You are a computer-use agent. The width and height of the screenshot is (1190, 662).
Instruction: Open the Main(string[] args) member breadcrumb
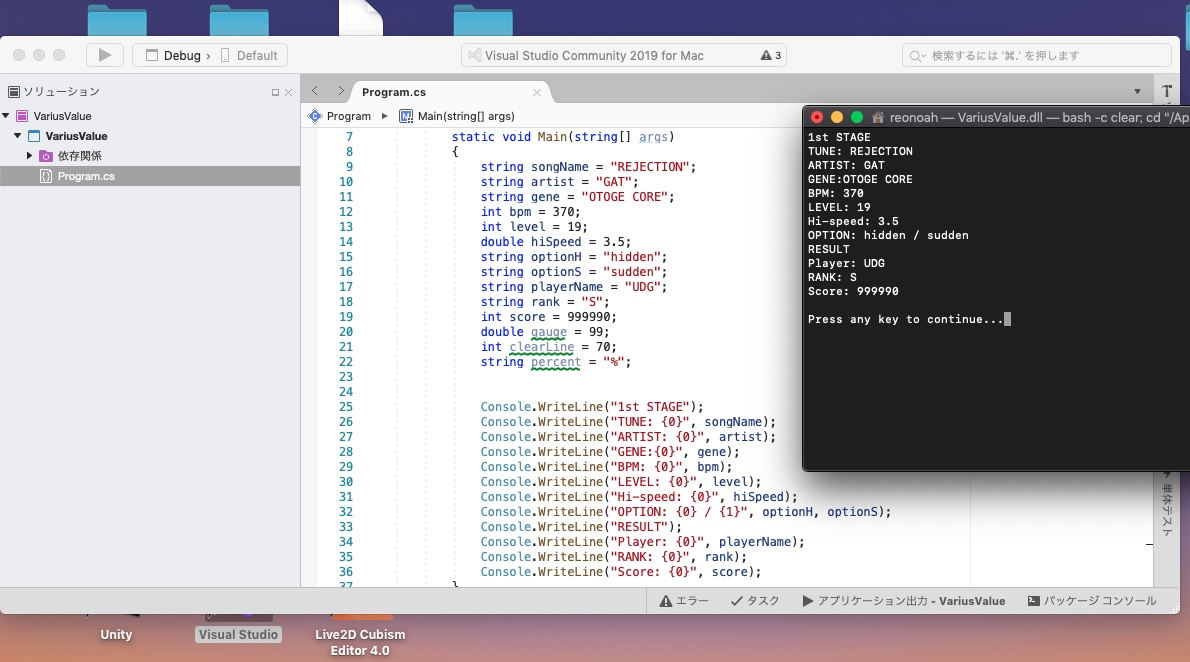[466, 116]
